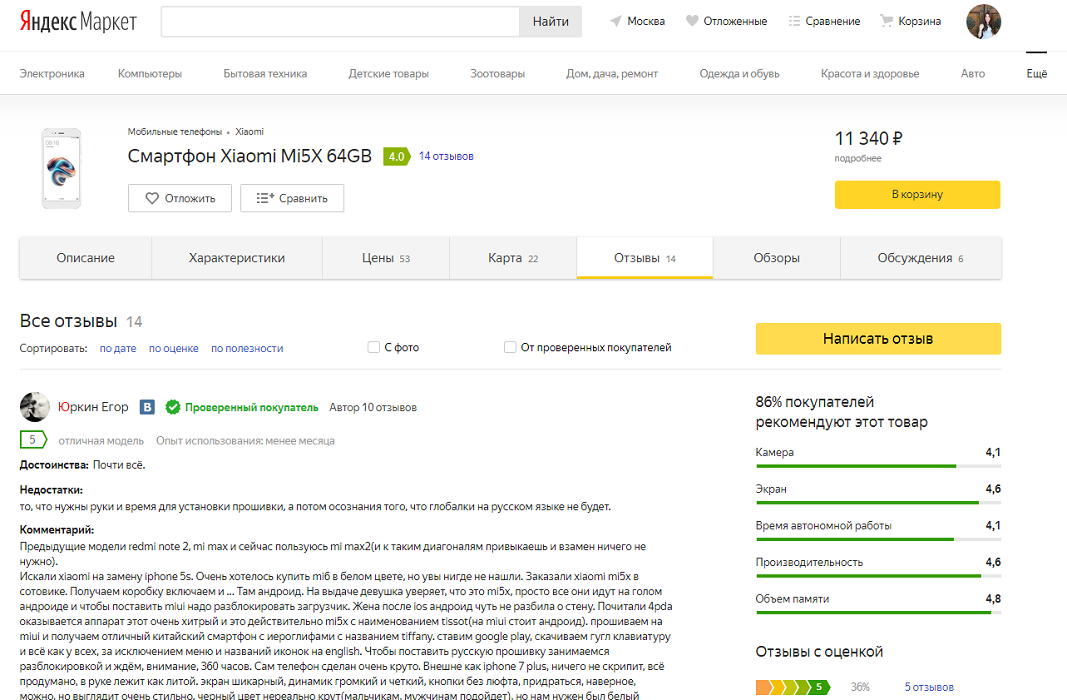
Task: Open the Авто category
Action: pyautogui.click(x=972, y=73)
